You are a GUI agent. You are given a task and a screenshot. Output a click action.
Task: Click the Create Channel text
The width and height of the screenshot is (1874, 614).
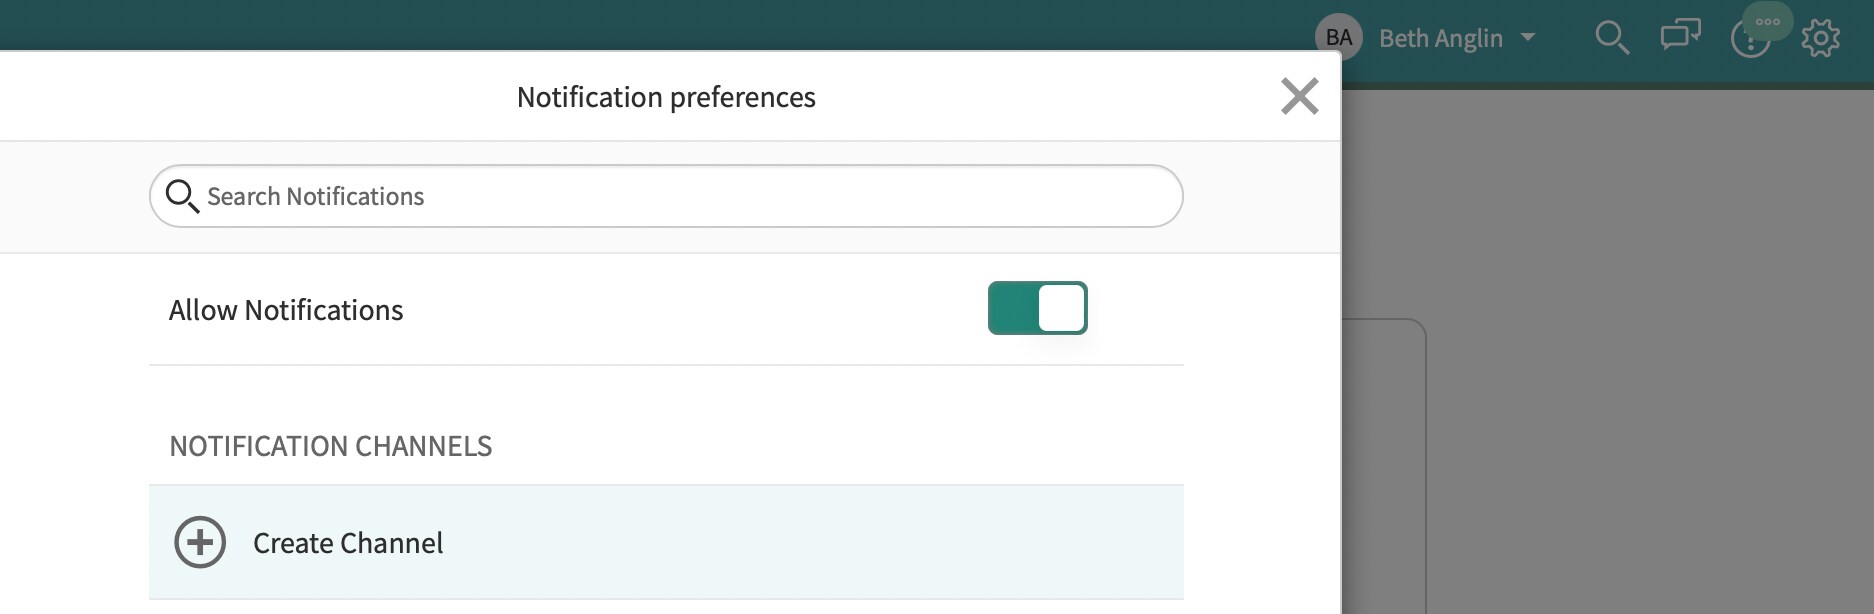pyautogui.click(x=347, y=543)
